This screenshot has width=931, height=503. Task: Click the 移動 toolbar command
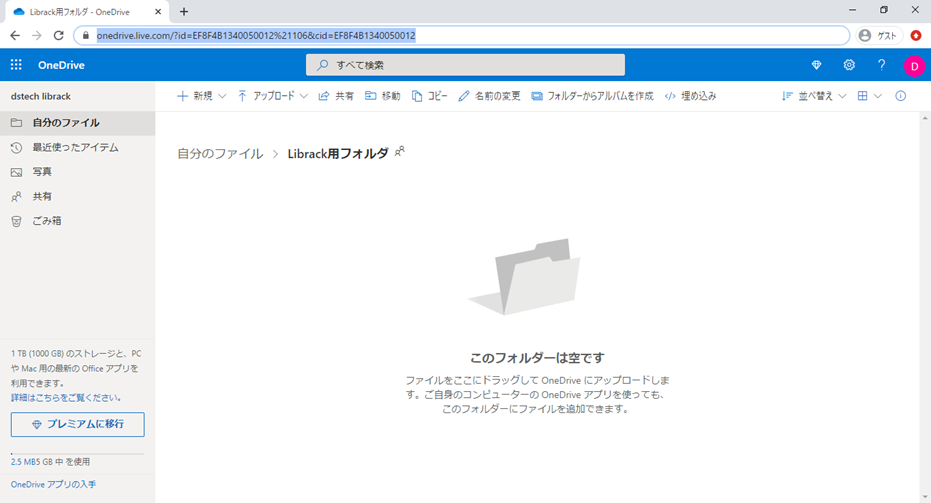pyautogui.click(x=382, y=96)
